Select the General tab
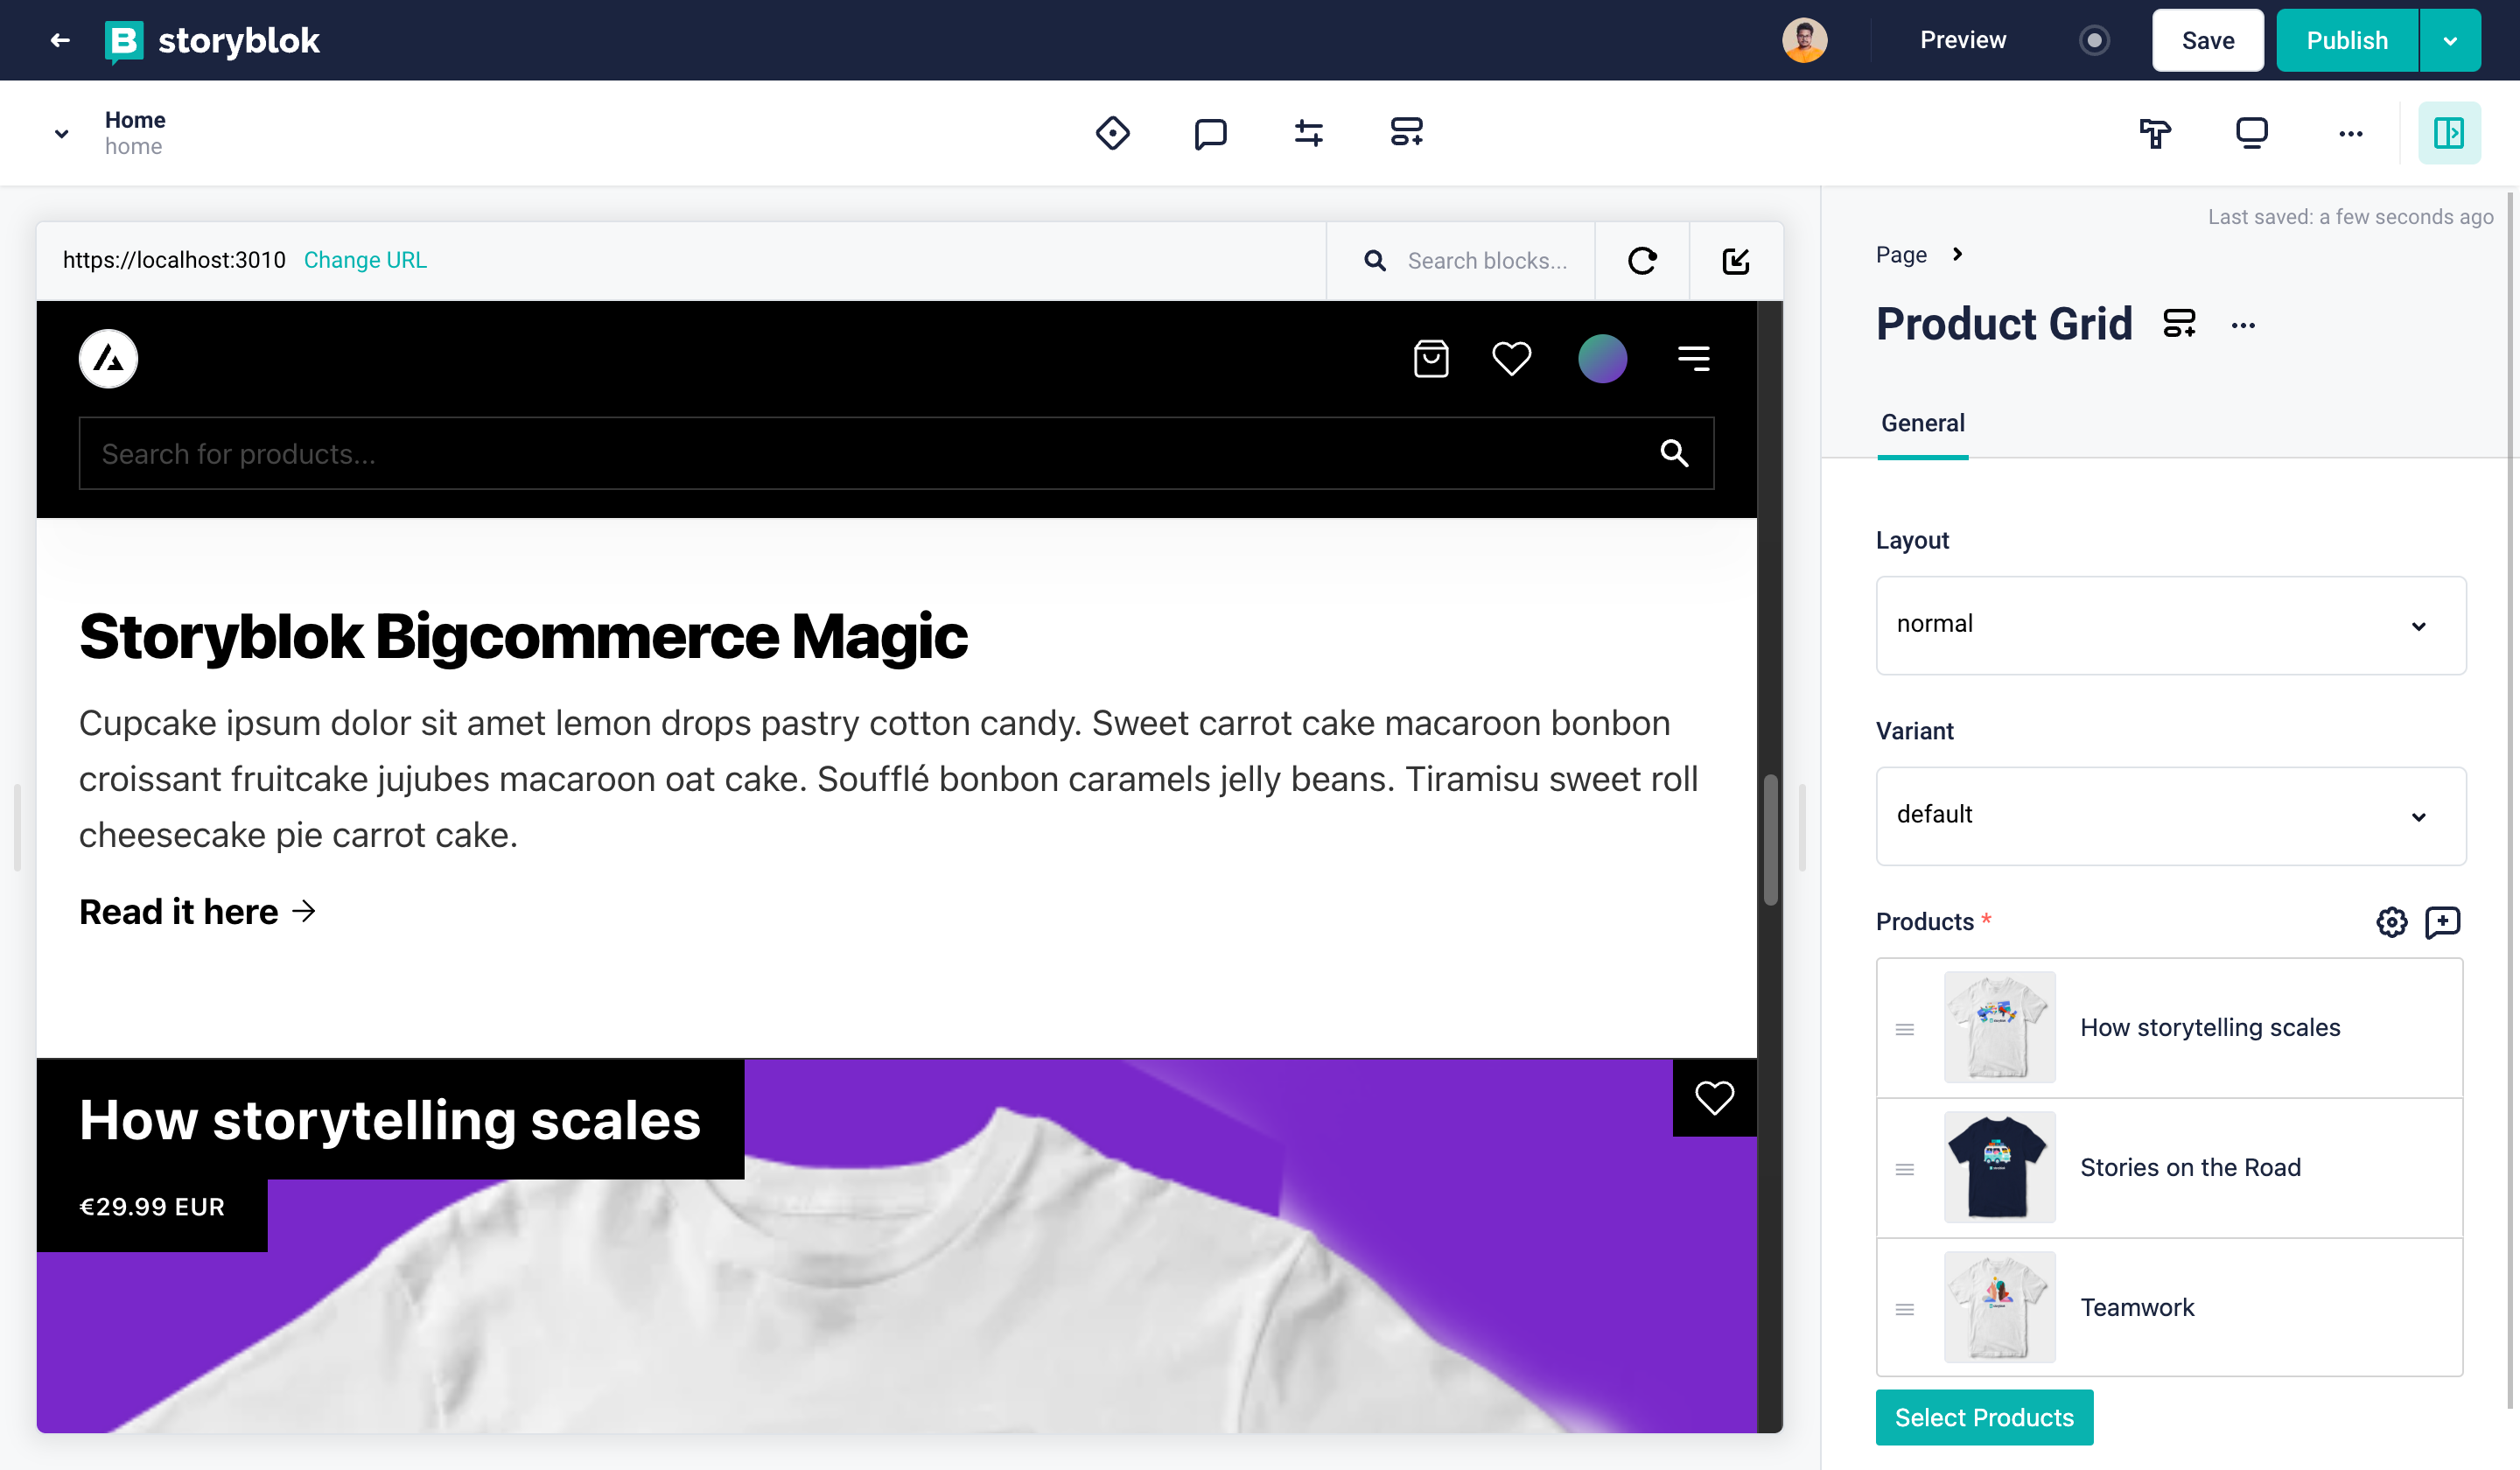Viewport: 2520px width, 1470px height. click(1922, 423)
